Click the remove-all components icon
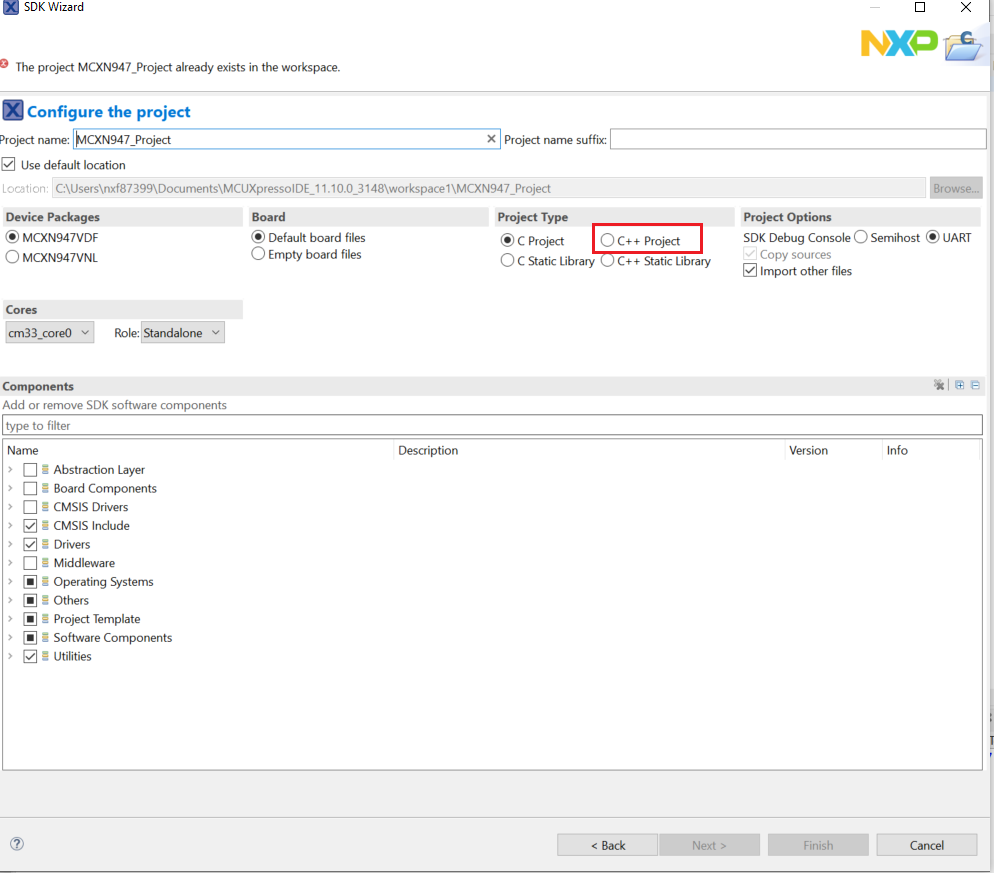Image resolution: width=994 pixels, height=873 pixels. coord(939,385)
